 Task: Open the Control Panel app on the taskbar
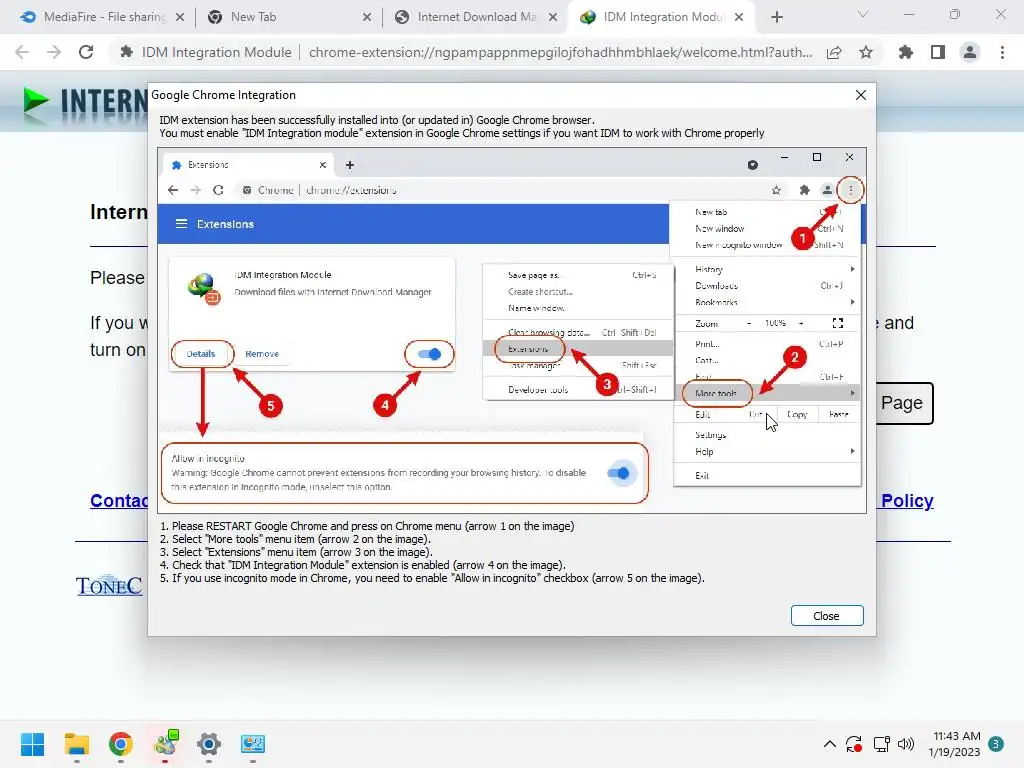pyautogui.click(x=253, y=744)
